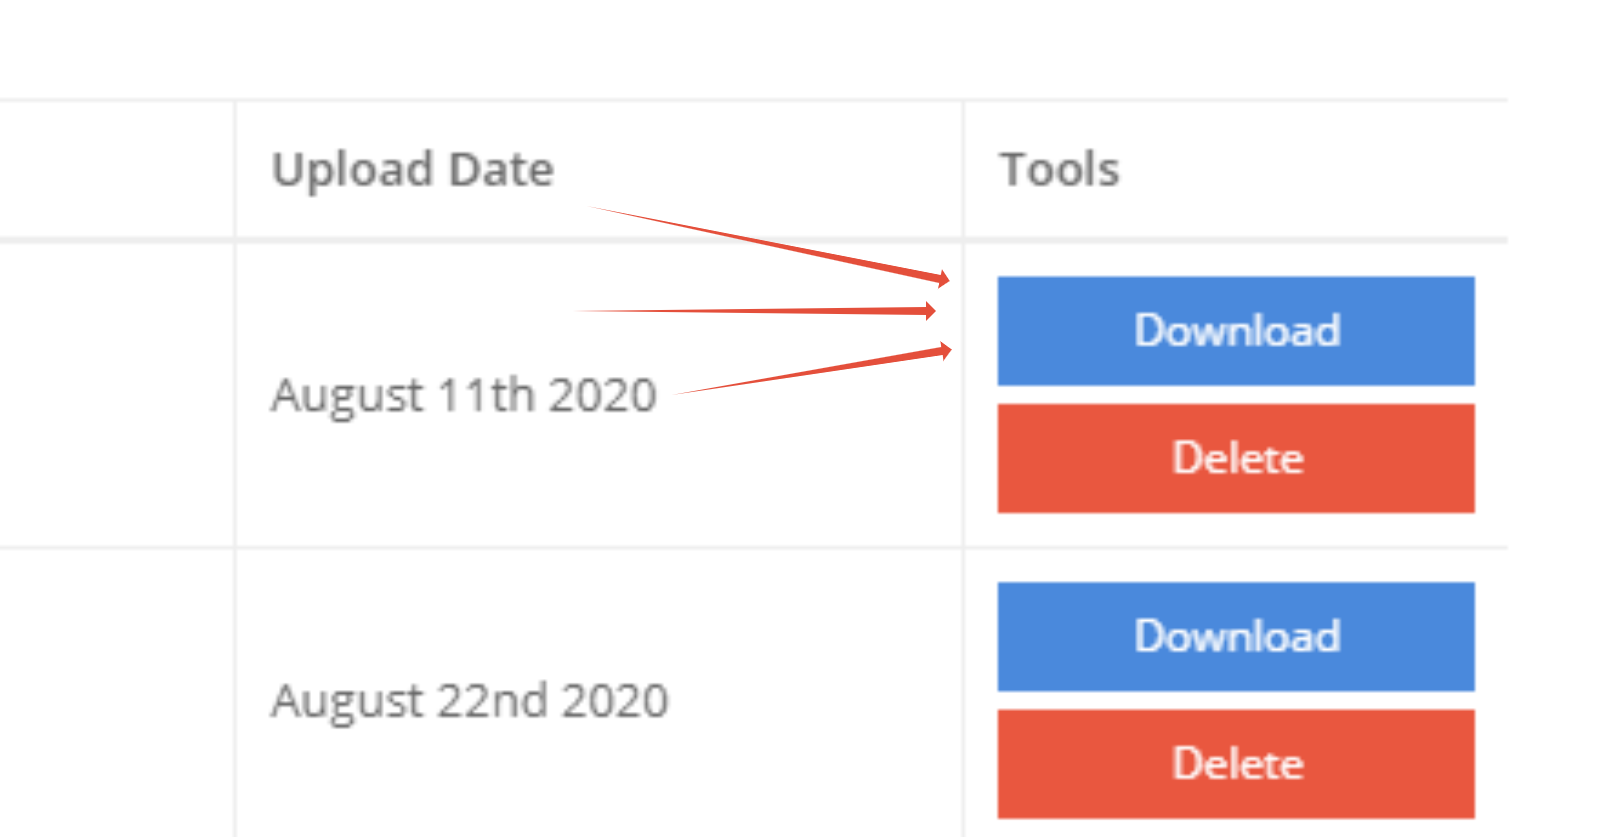Click the white margin right of the Tools column

[1562, 400]
